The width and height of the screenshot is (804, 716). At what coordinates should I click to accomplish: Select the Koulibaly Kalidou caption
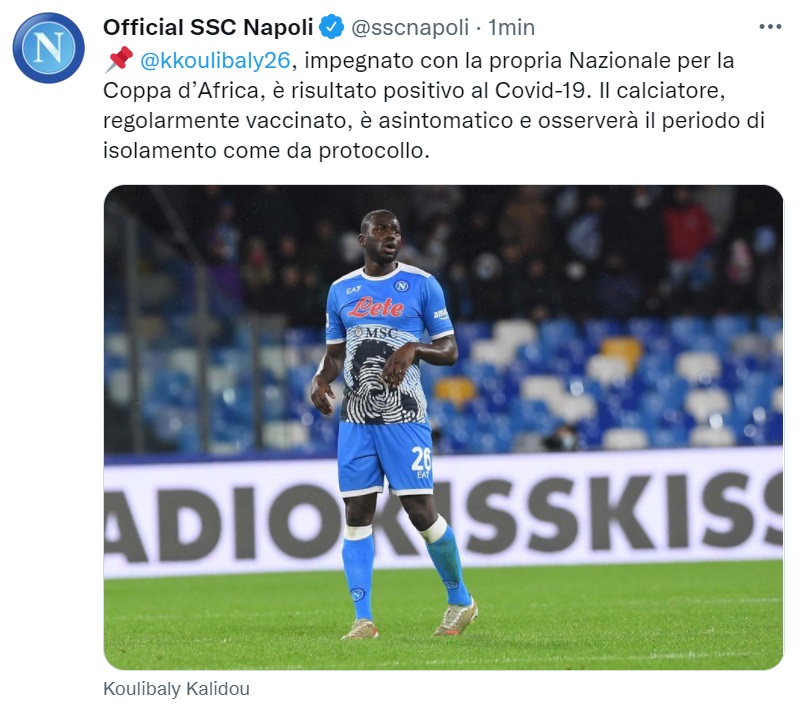pos(176,688)
